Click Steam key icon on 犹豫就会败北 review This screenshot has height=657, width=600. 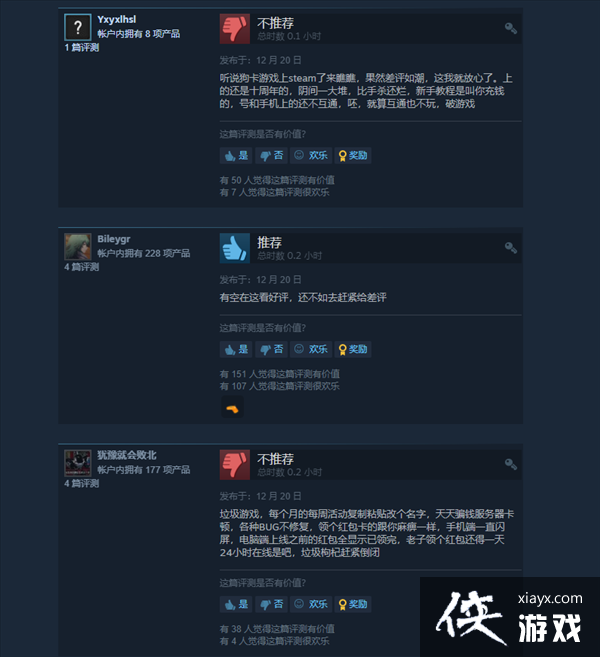pyautogui.click(x=510, y=464)
